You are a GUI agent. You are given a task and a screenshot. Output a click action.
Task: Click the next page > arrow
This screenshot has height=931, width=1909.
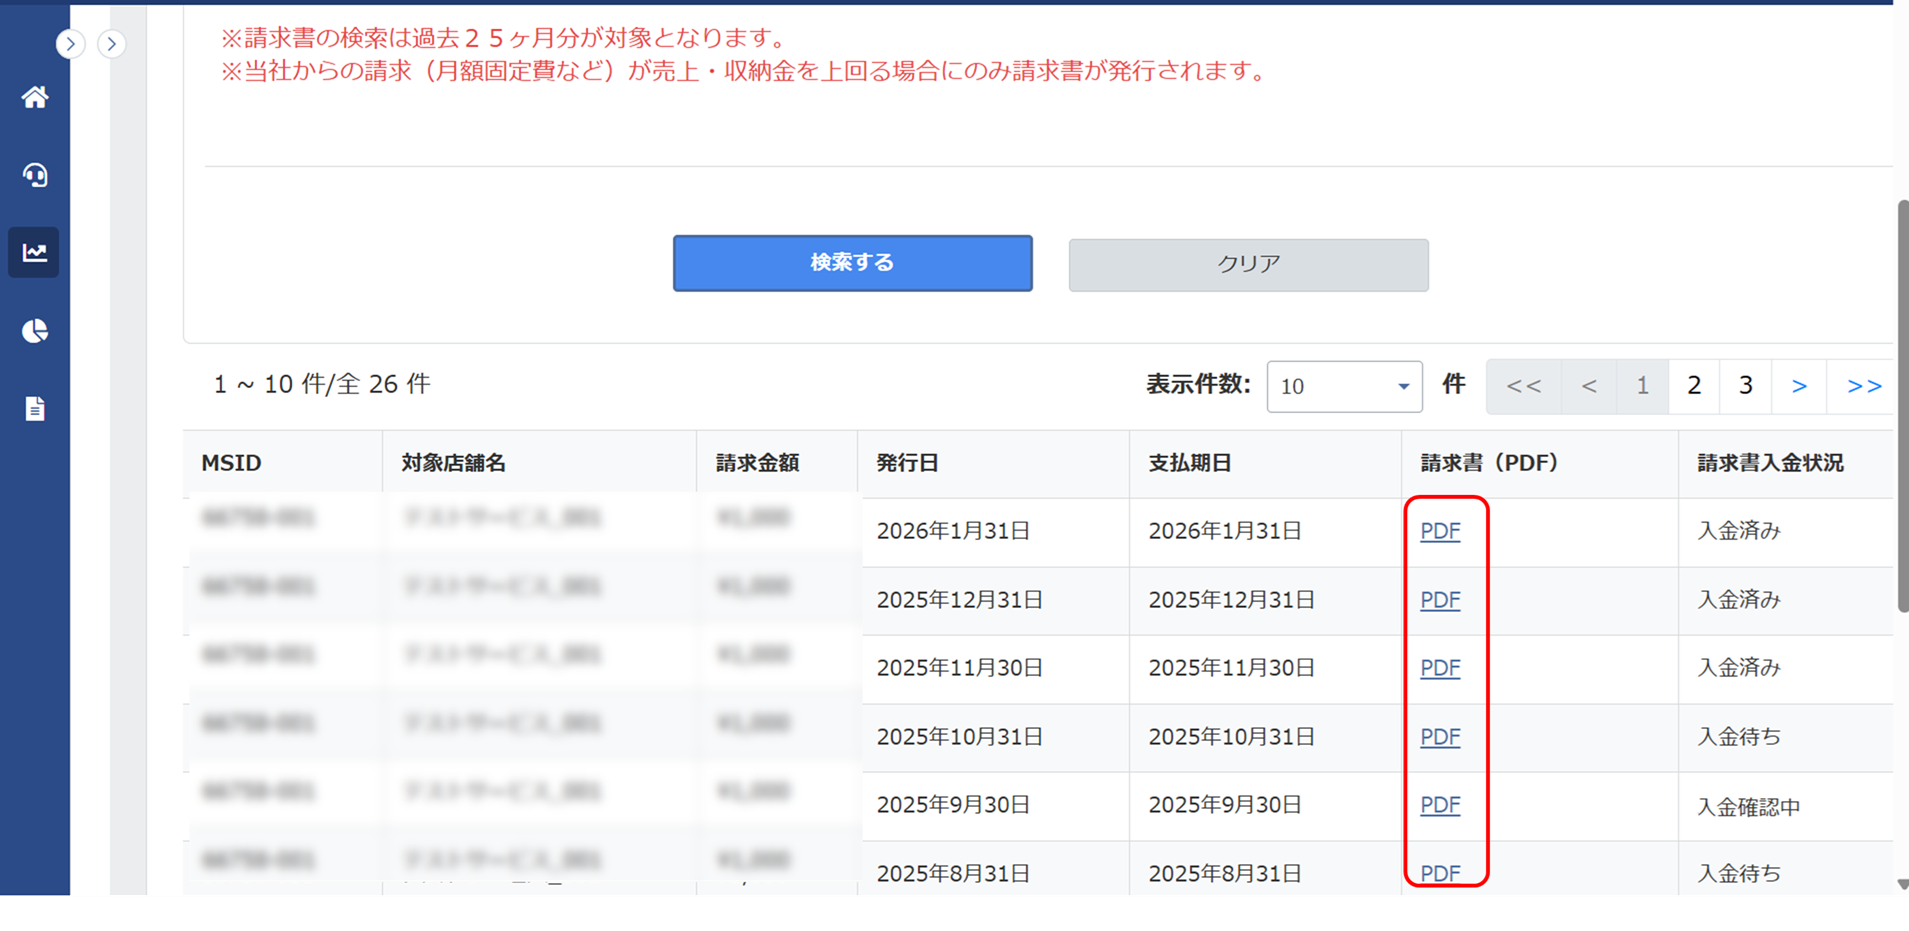[x=1798, y=386]
